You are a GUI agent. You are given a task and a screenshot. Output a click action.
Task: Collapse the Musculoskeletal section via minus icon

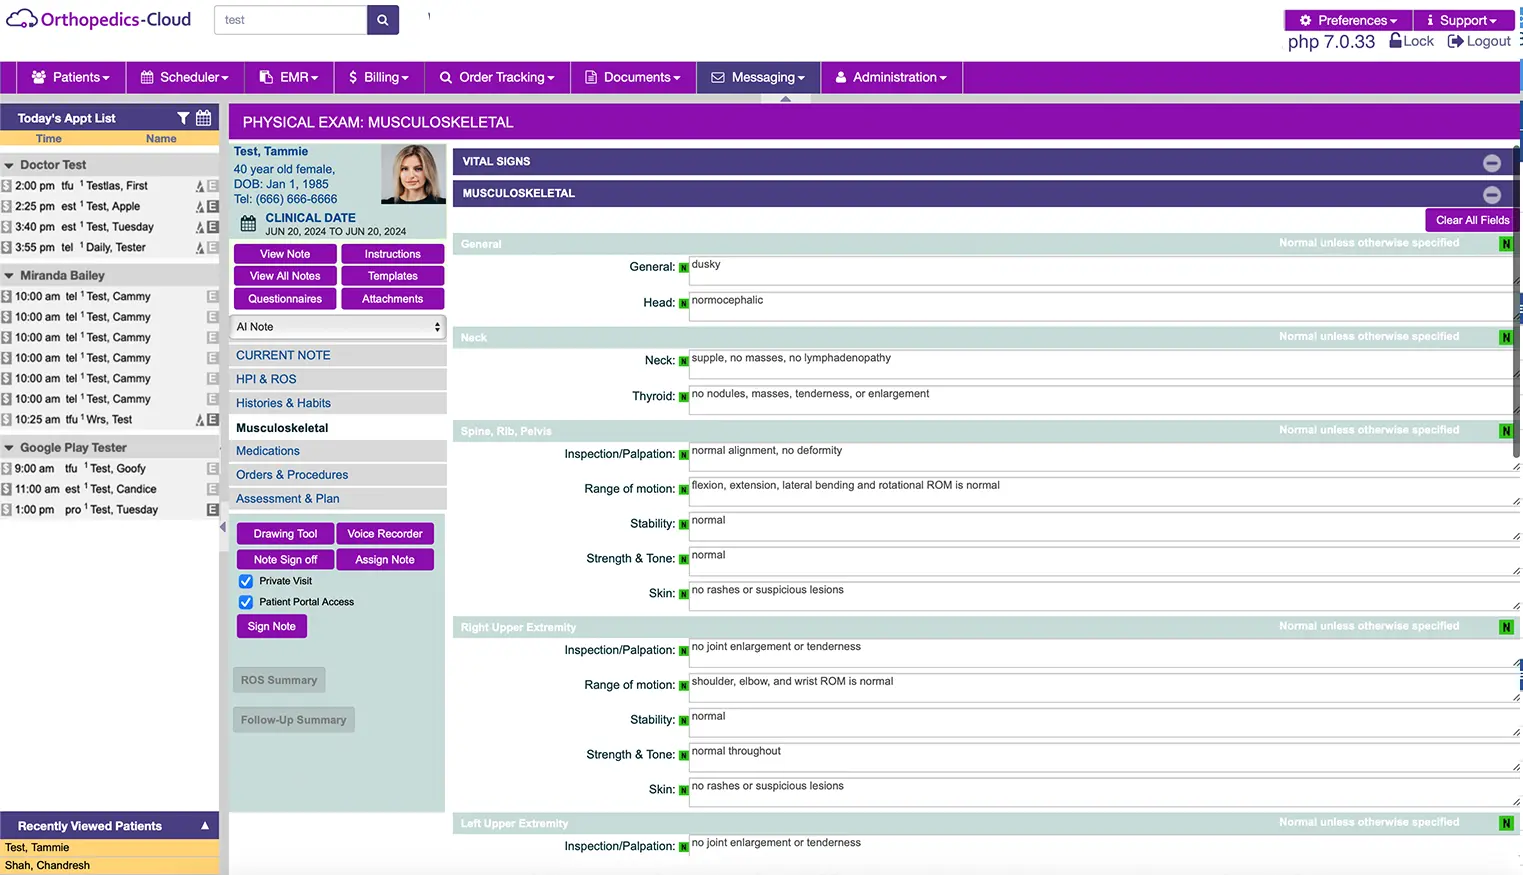pos(1491,194)
